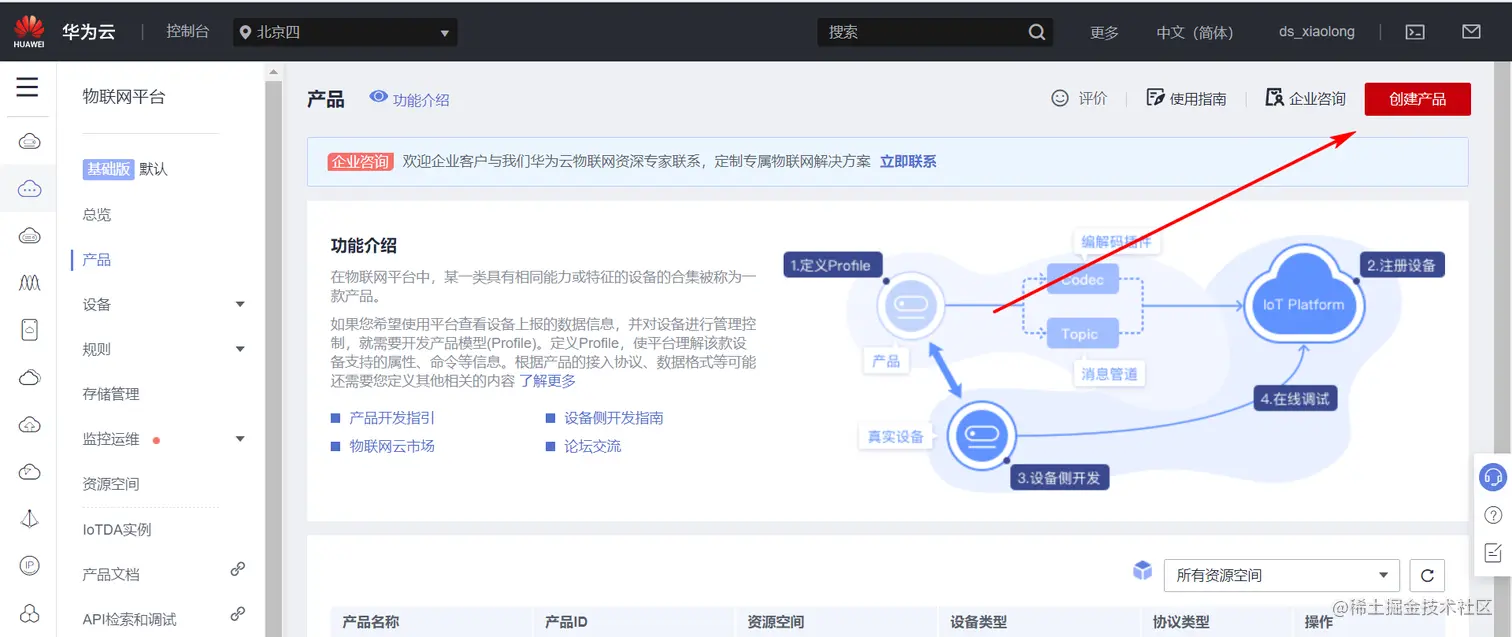Open the 产品开发指引 link
The width and height of the screenshot is (1512, 637).
pos(392,418)
